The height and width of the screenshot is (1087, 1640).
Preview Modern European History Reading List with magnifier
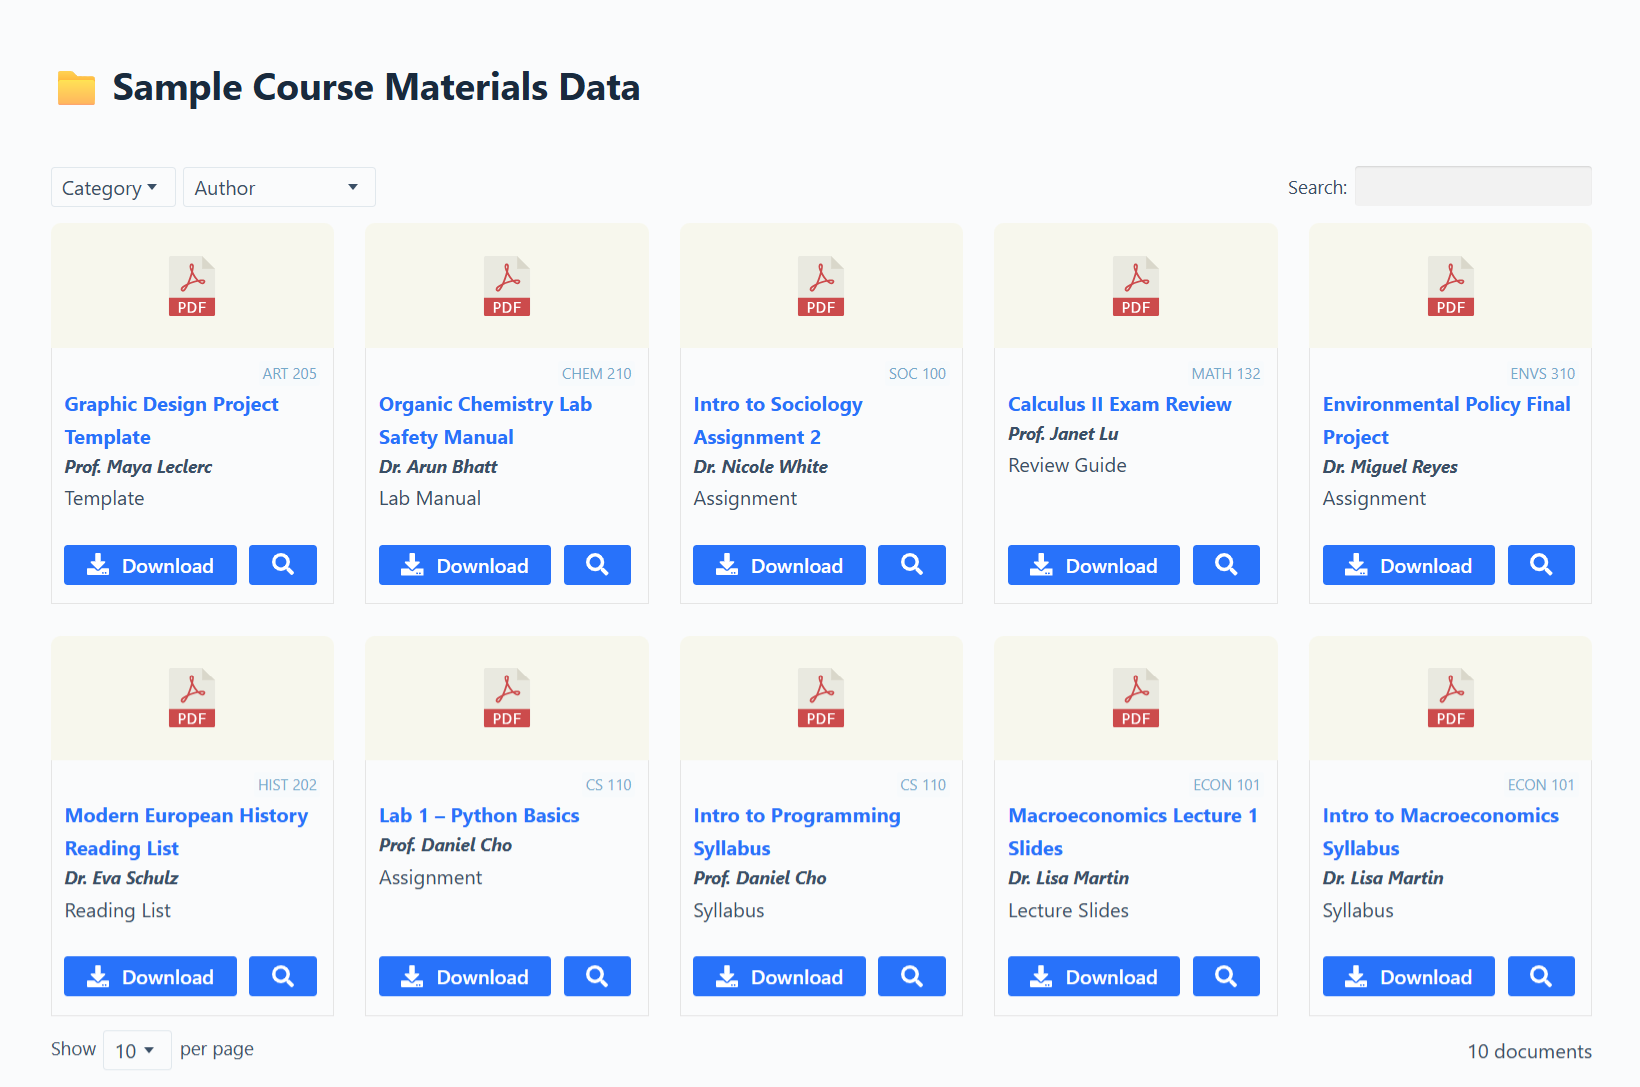(283, 976)
